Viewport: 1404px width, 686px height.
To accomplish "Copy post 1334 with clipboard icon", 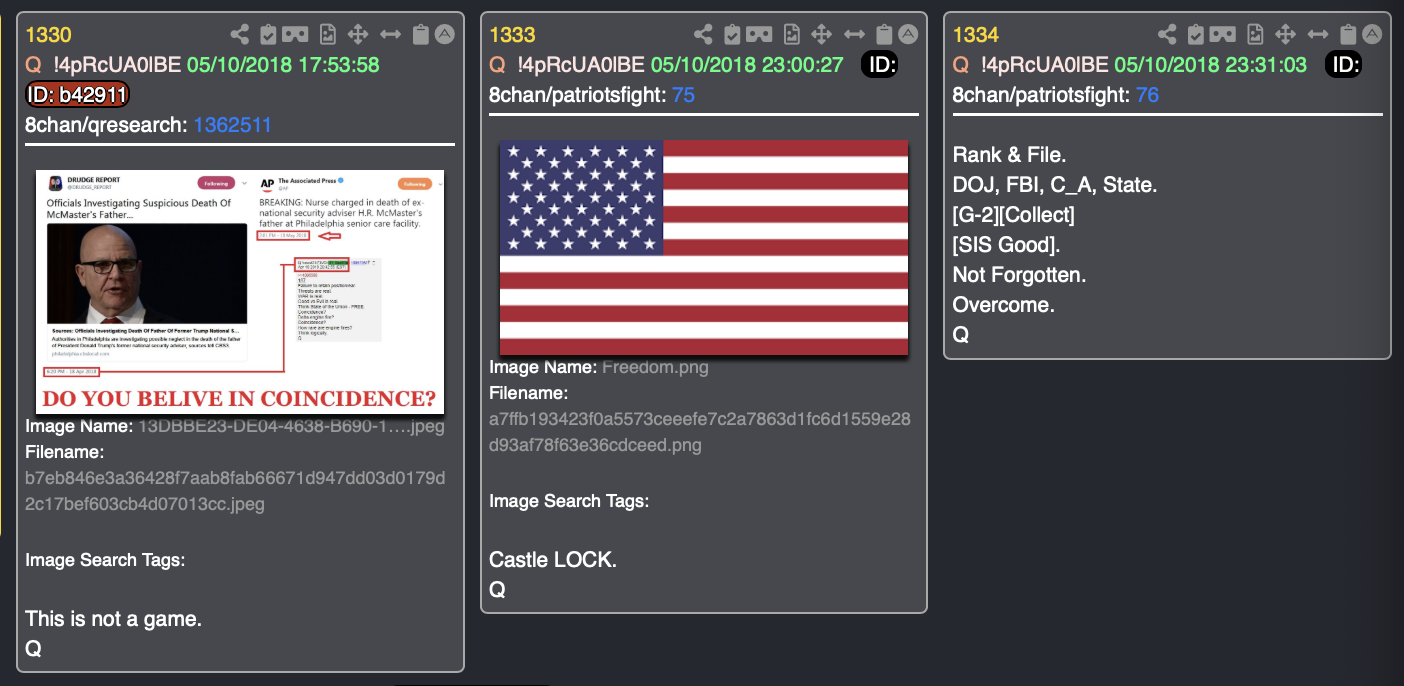I will [1349, 34].
